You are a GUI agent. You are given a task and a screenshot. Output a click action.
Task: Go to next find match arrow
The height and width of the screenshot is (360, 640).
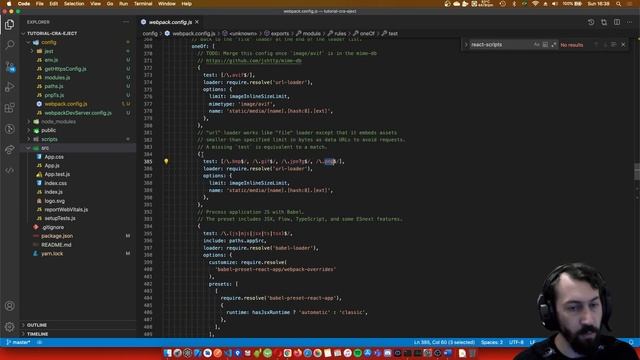pyautogui.click(x=605, y=44)
